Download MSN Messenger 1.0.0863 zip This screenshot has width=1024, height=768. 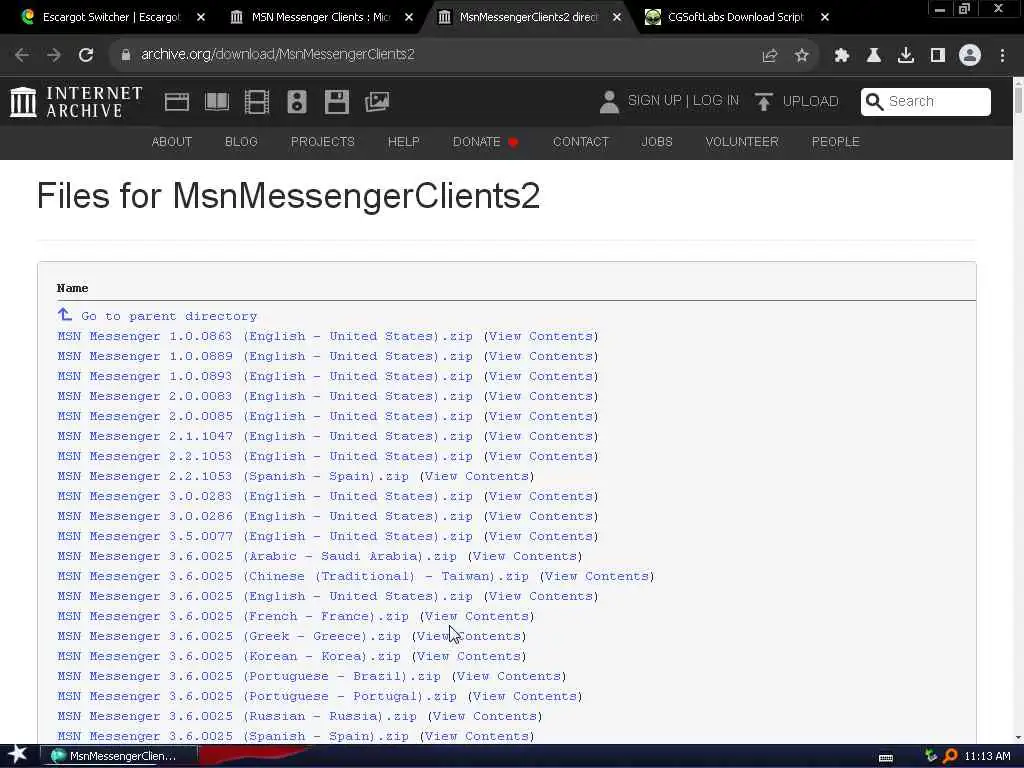point(264,336)
